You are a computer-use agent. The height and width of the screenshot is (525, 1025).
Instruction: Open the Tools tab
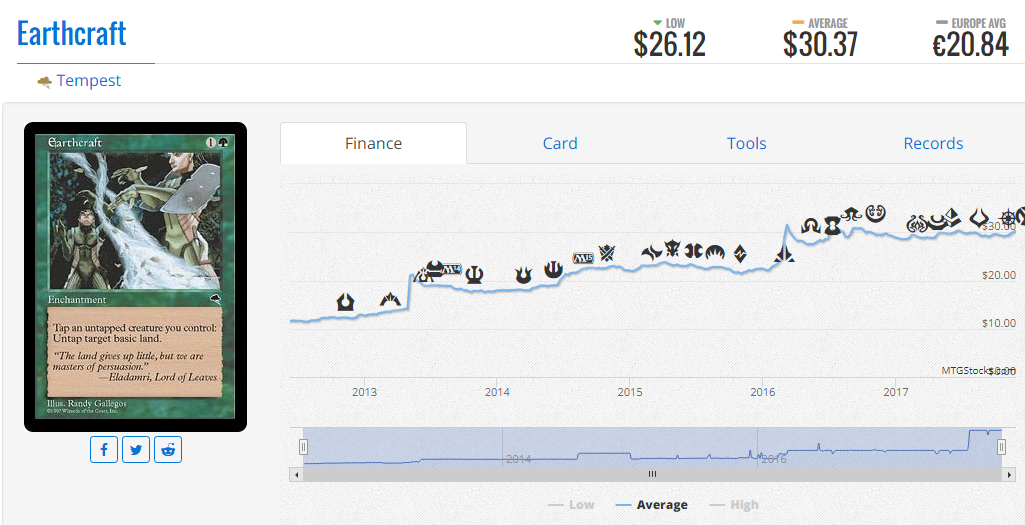(x=747, y=143)
